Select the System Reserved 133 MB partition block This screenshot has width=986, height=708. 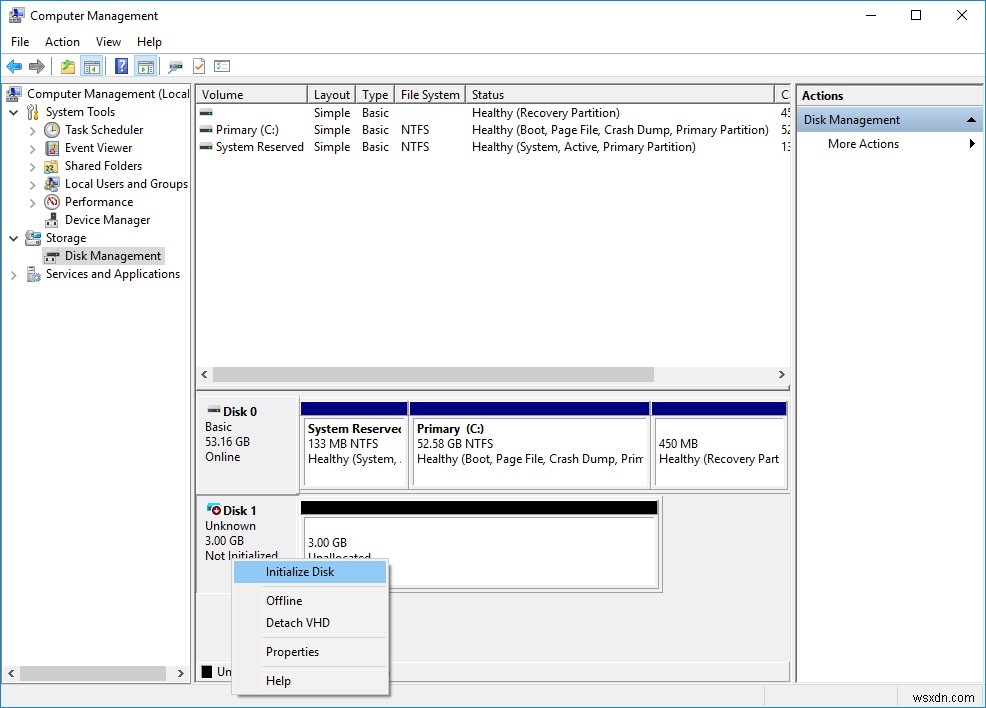click(x=355, y=445)
